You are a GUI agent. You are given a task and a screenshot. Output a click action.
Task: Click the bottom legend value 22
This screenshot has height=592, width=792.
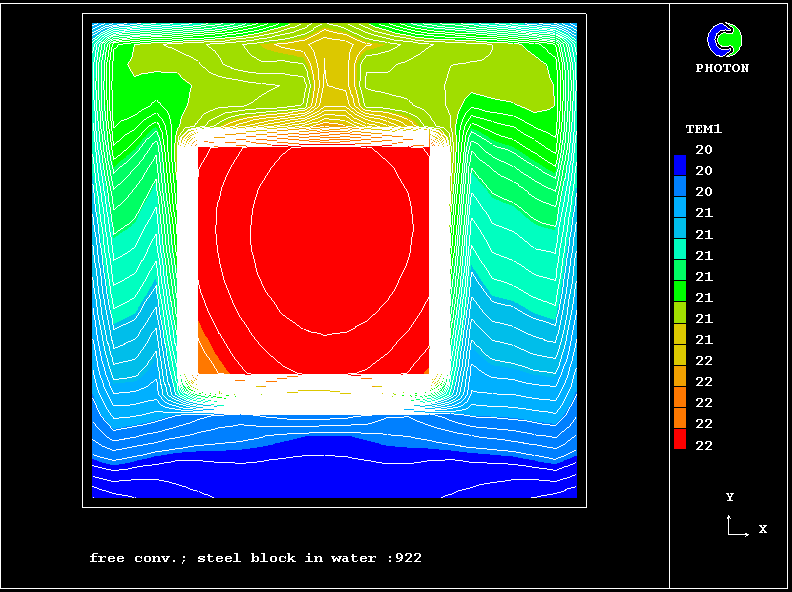click(x=704, y=445)
